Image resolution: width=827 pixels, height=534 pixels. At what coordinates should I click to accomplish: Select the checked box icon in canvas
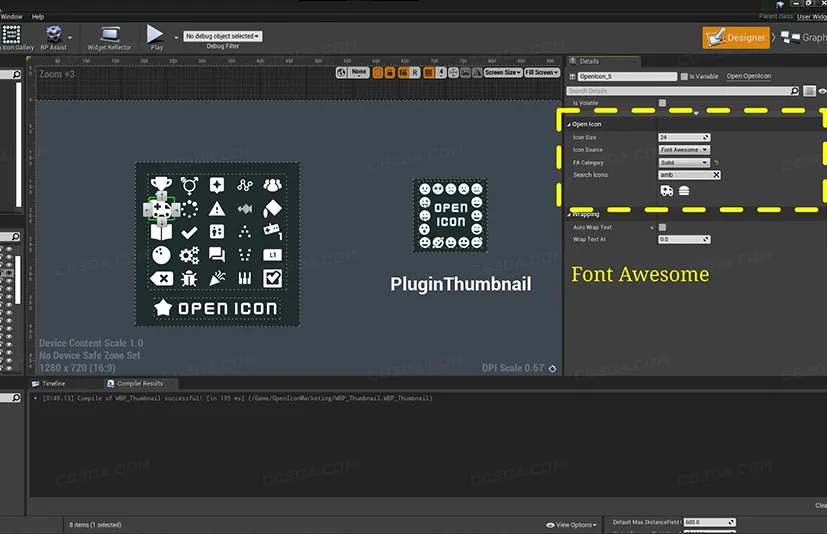click(273, 279)
